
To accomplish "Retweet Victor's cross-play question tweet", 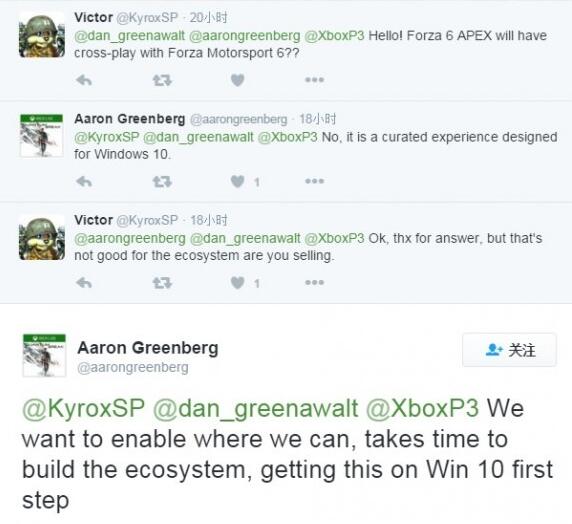I will [x=162, y=80].
